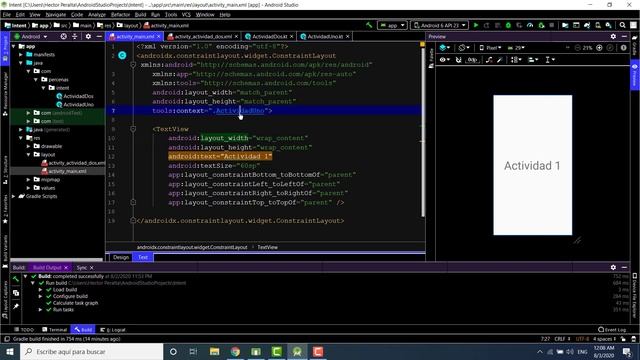Open Android Studio from the Windows taskbar
Screen dimensions: 640x360
click(297, 351)
